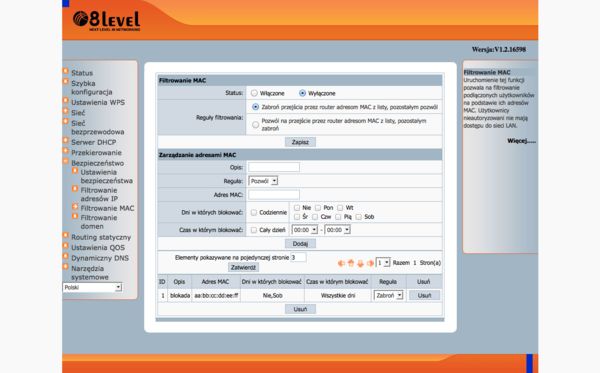600x373 pixels.
Task: Click the bullet icon beside Status
Action: [x=65, y=71]
